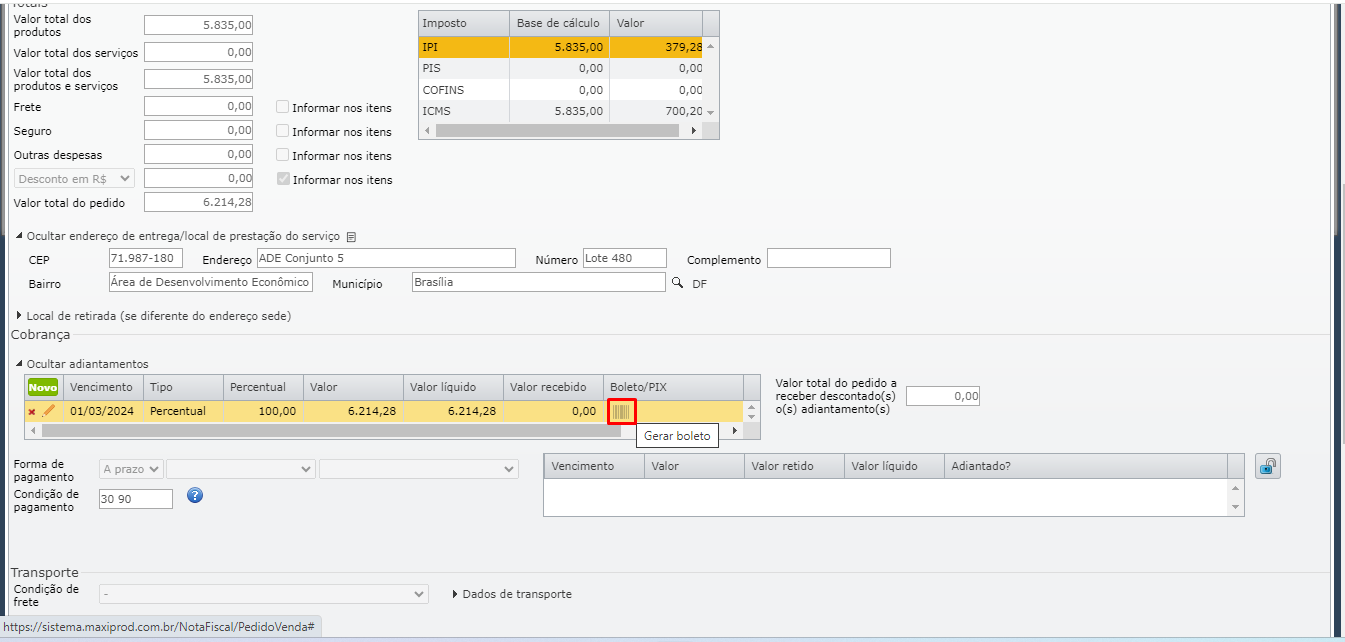Click the Adiantado? column header
The image size is (1345, 642).
(x=1086, y=466)
